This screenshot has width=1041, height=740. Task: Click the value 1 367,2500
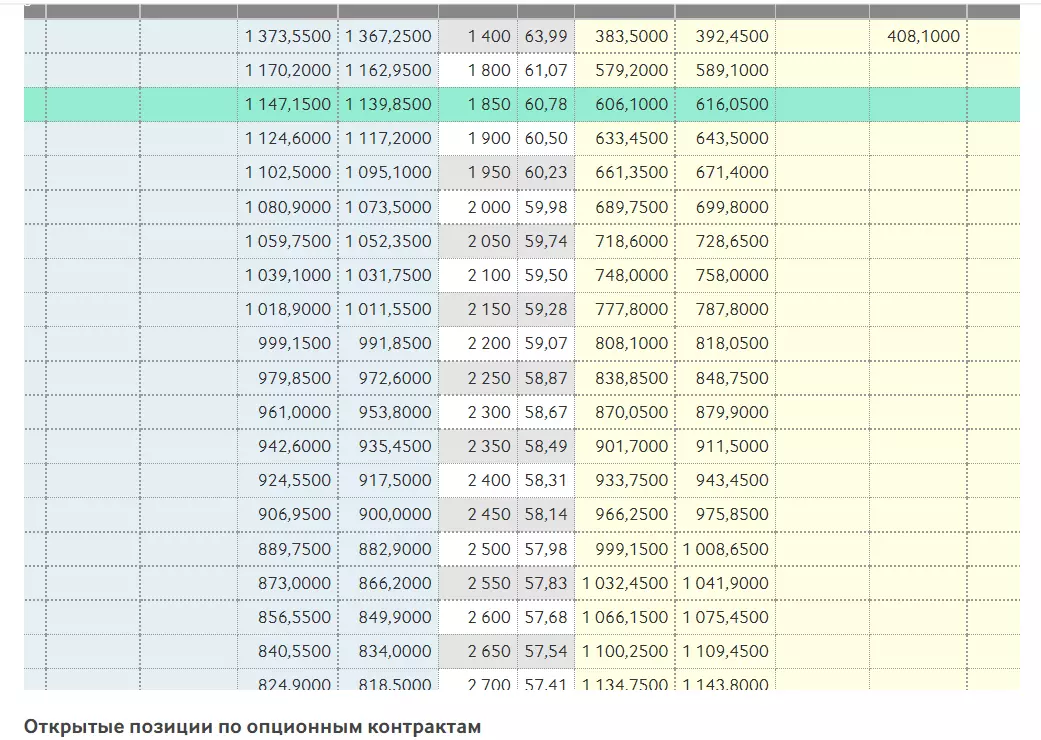tap(388, 37)
